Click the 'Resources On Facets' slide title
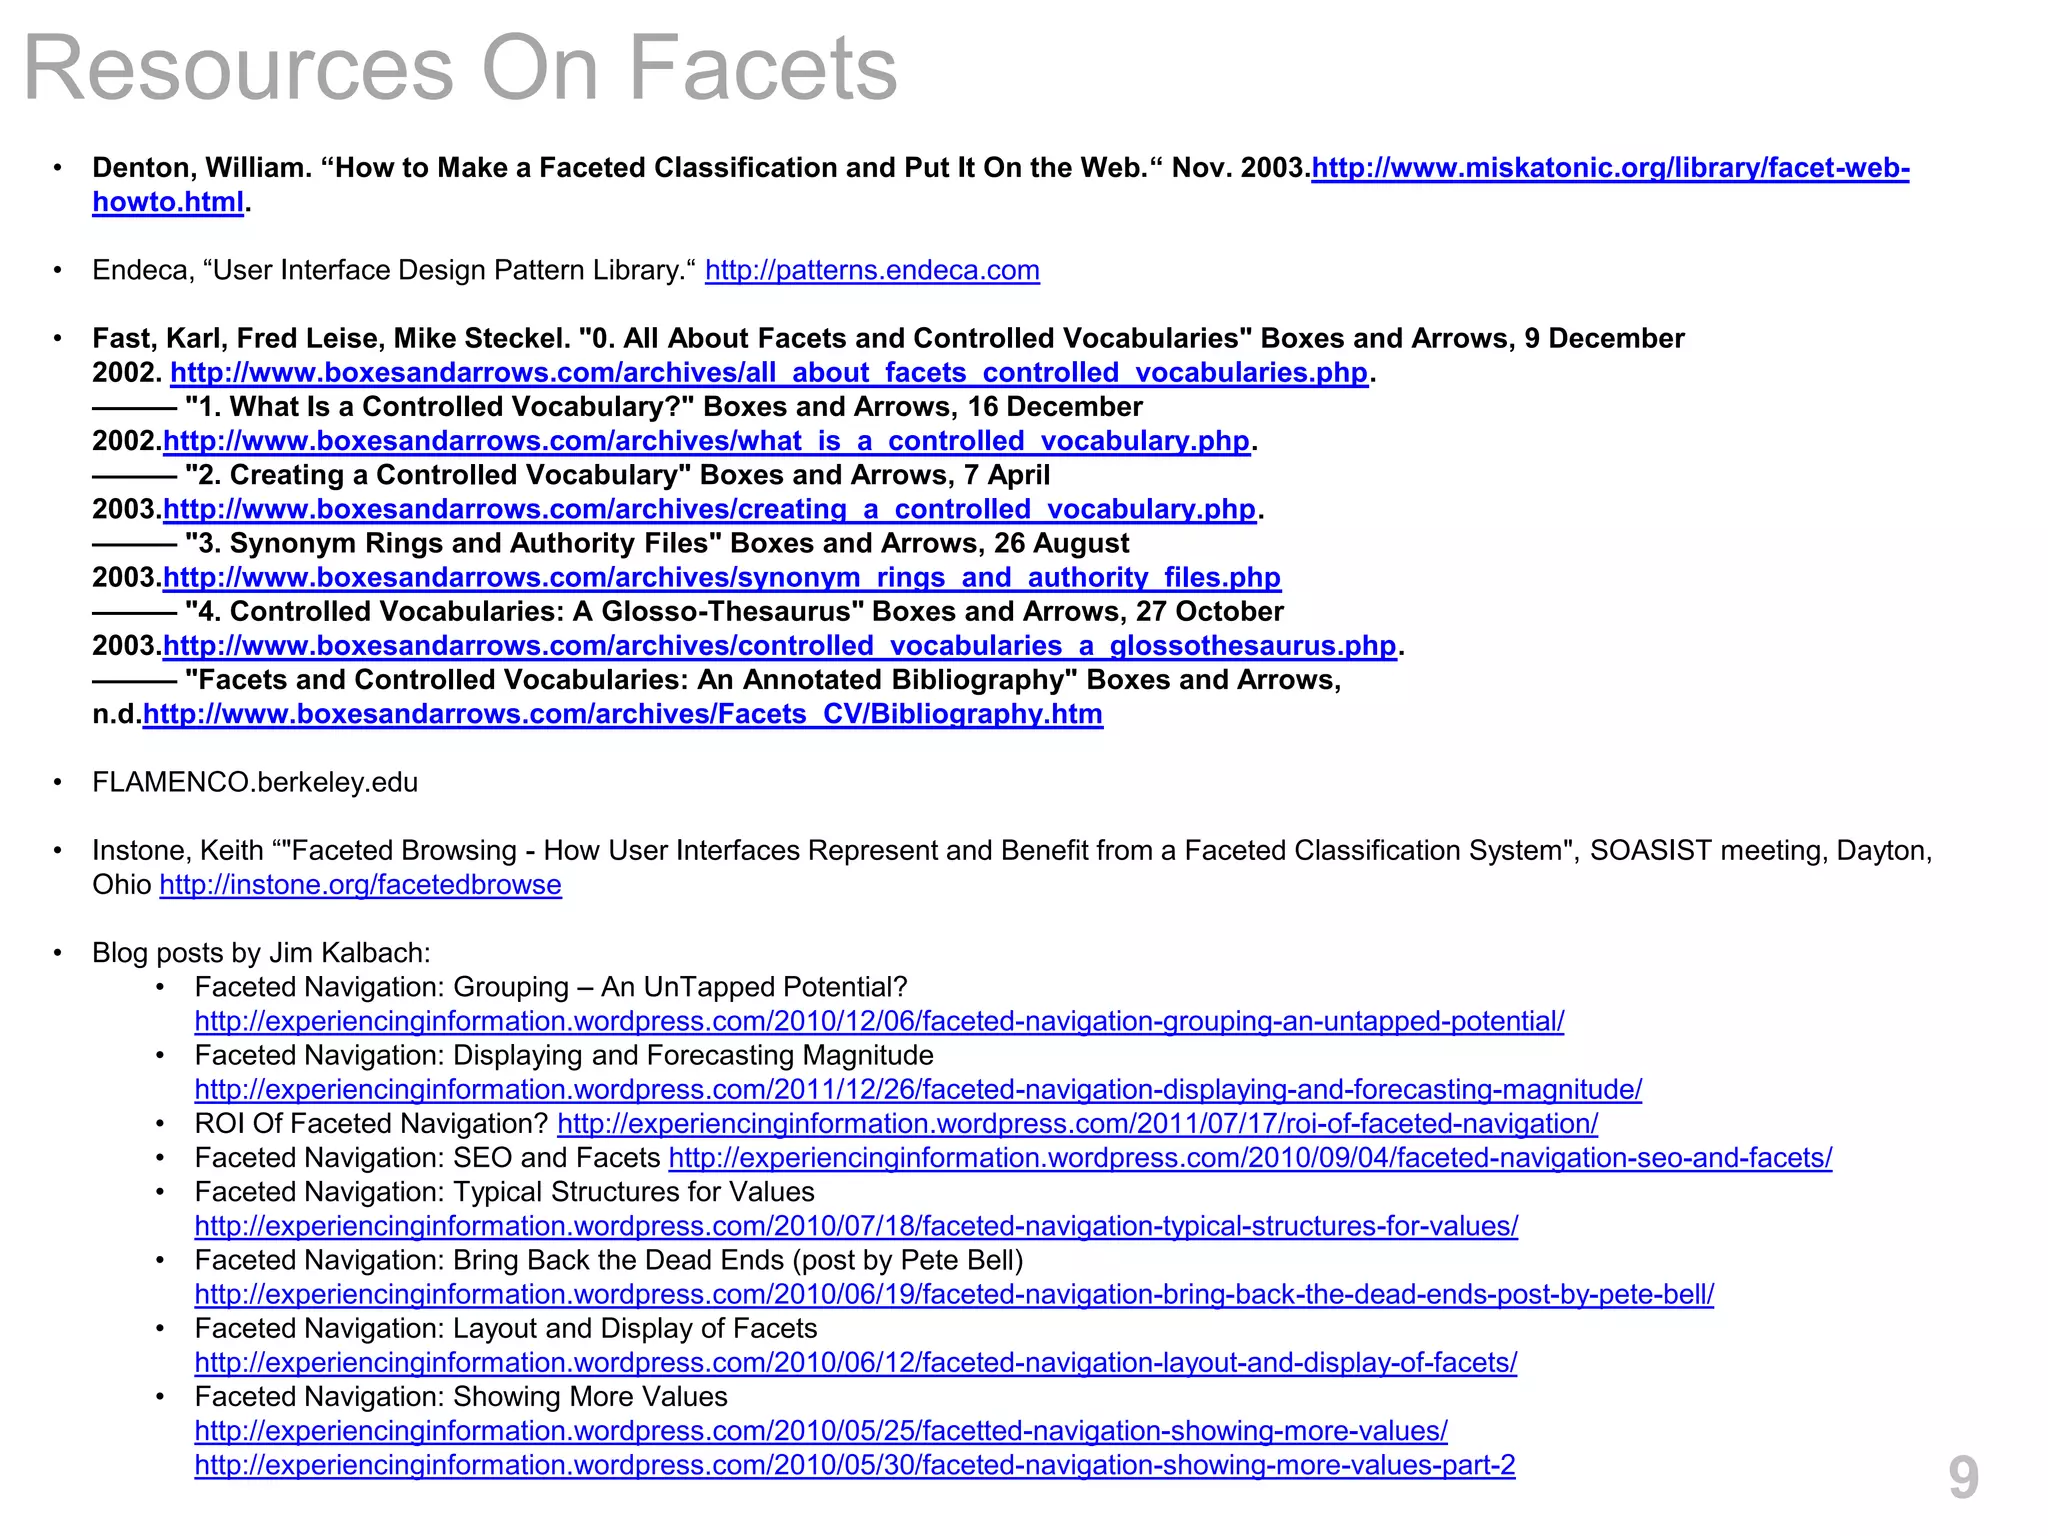The width and height of the screenshot is (2048, 1536). 460,68
